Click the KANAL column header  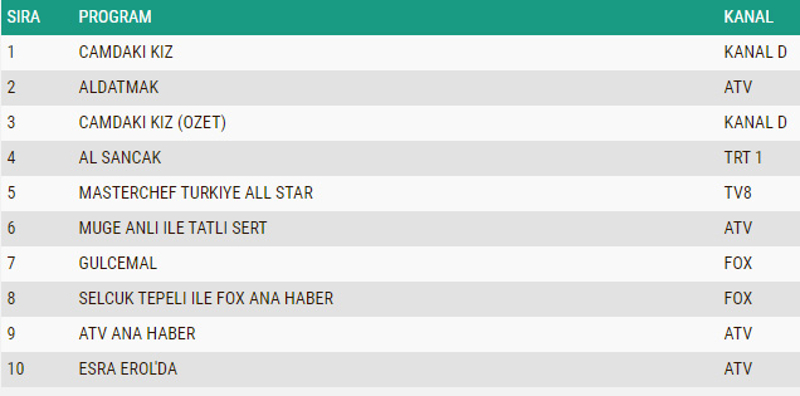click(748, 17)
